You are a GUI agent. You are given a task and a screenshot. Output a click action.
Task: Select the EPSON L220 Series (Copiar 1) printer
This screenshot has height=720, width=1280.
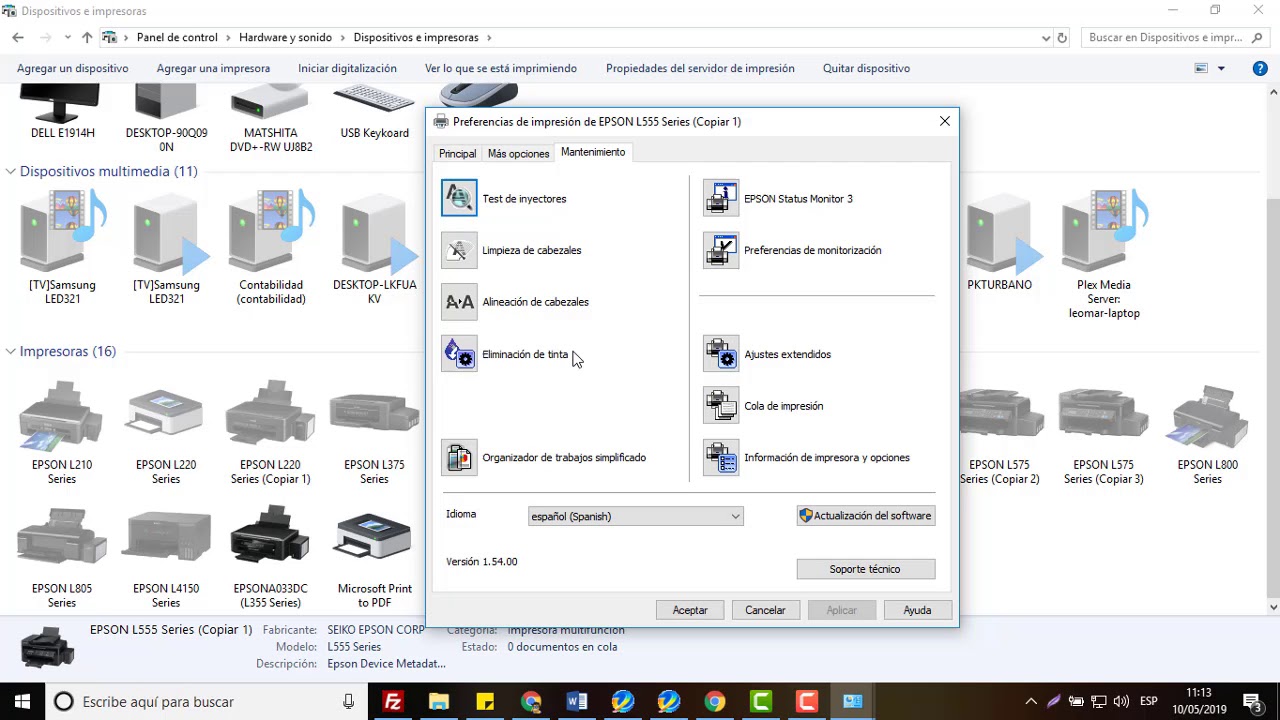pos(270,430)
